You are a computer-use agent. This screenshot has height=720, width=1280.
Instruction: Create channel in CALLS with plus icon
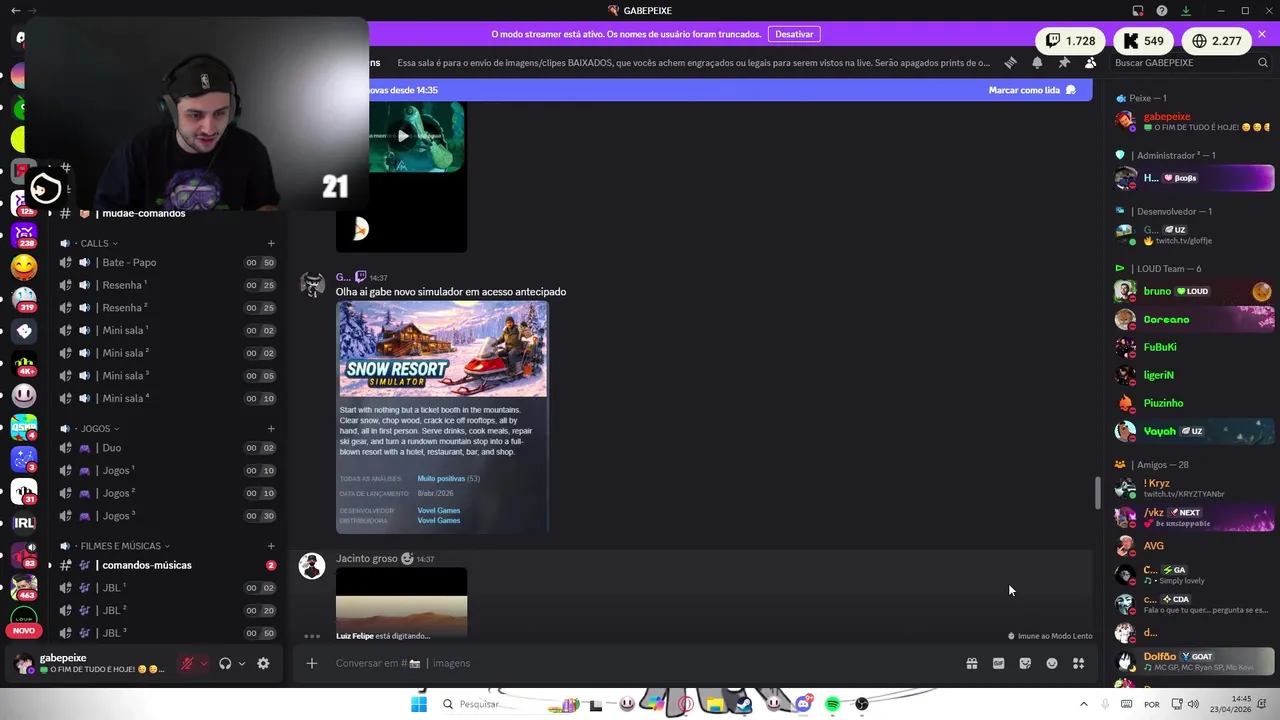(271, 243)
